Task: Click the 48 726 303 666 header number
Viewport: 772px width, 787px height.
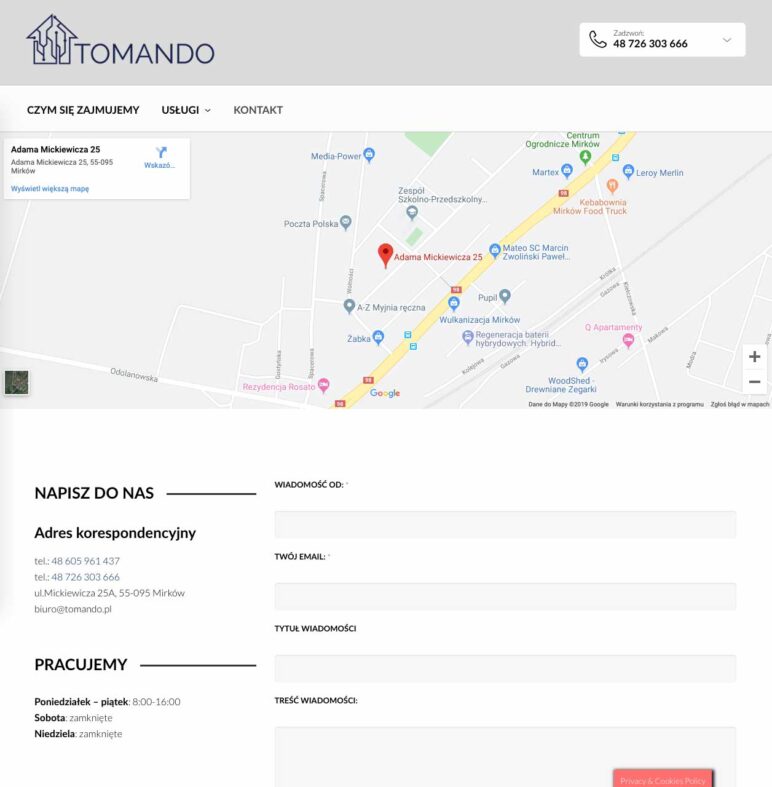Action: [650, 44]
